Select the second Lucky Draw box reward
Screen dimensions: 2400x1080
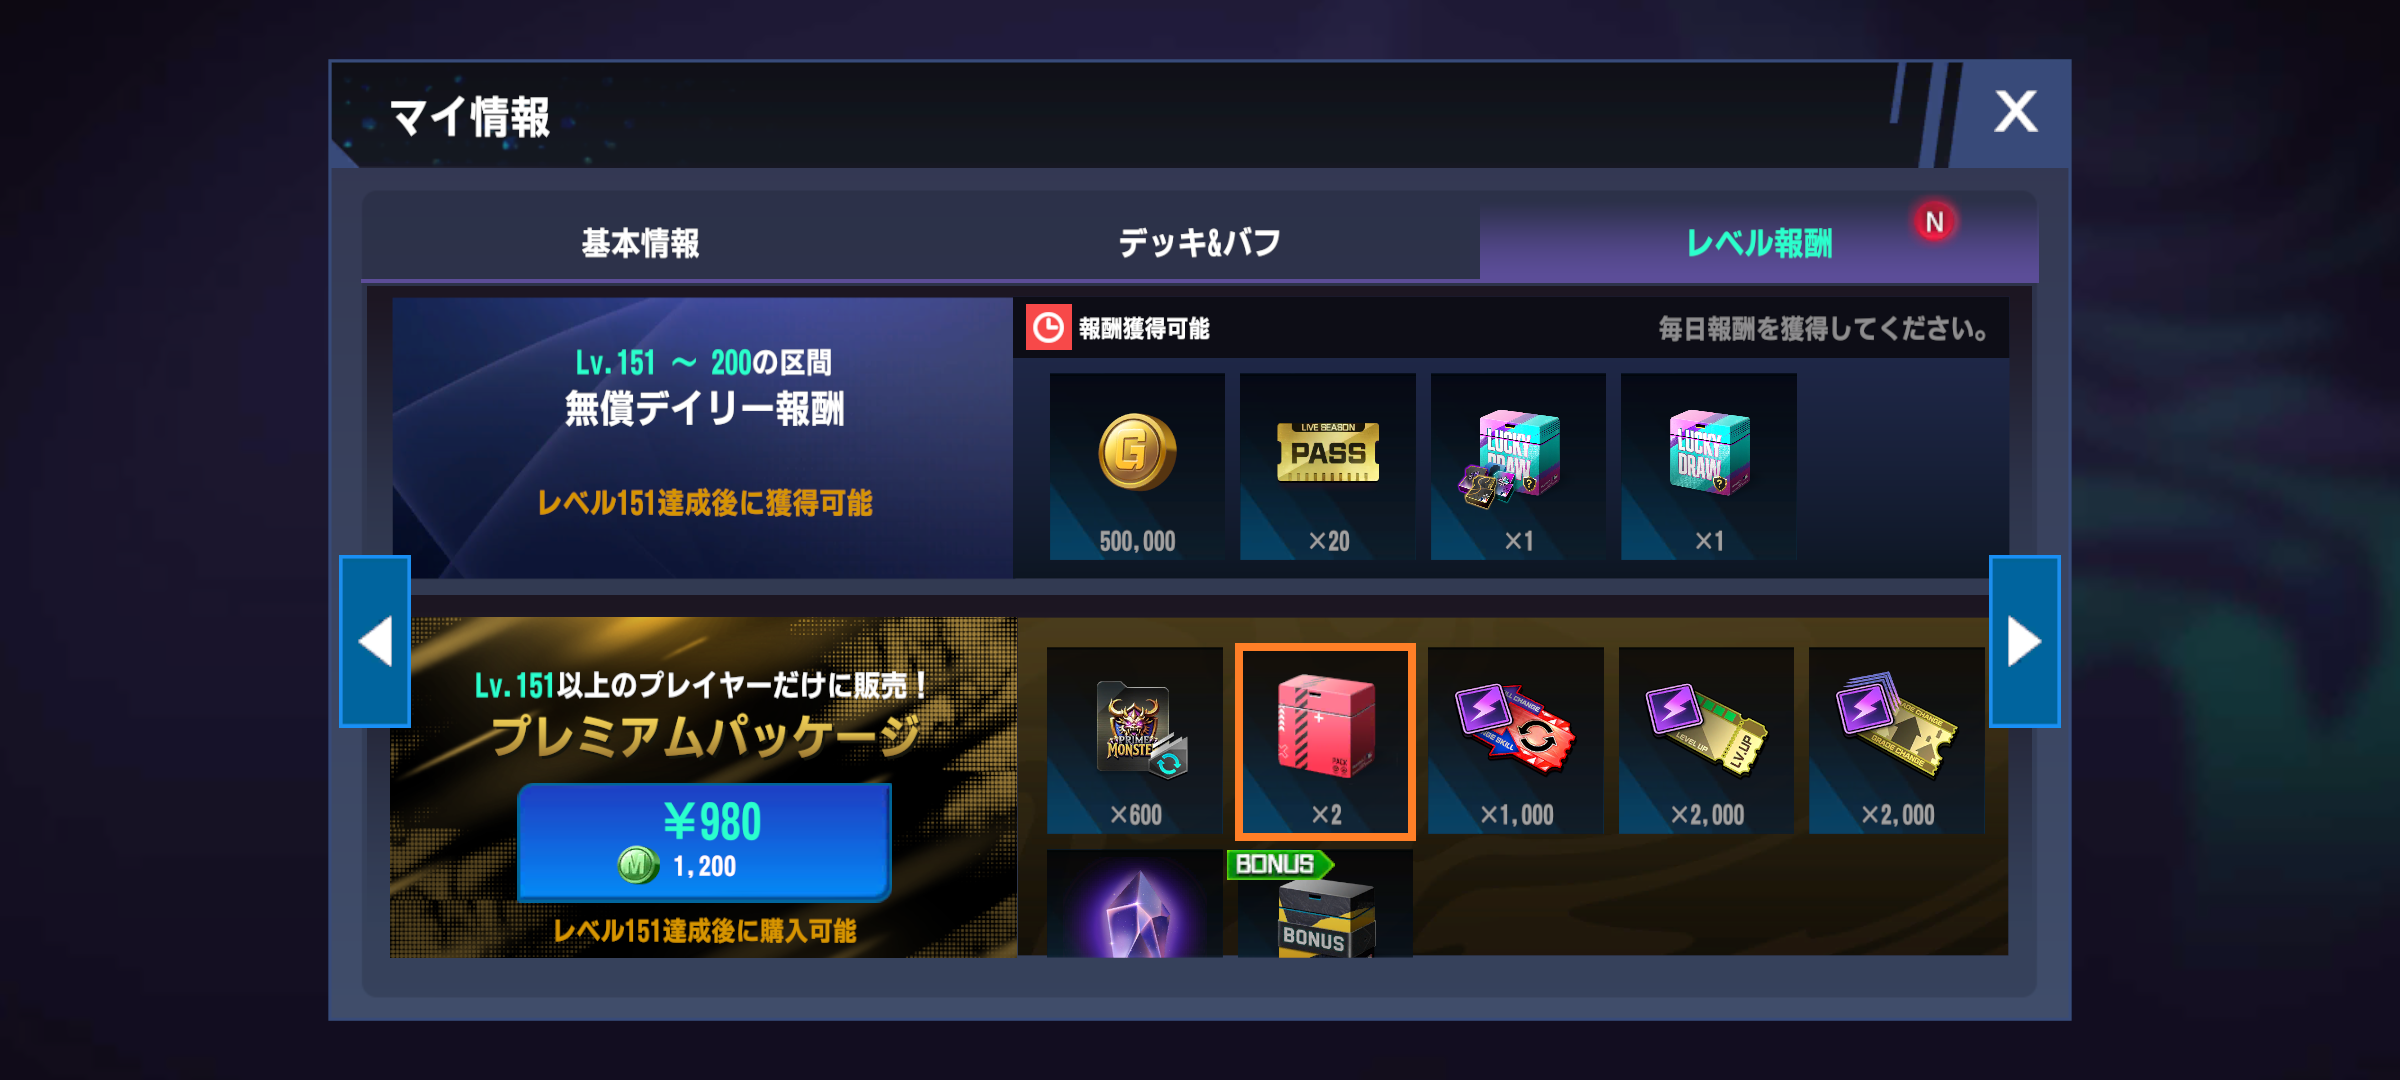(1708, 466)
